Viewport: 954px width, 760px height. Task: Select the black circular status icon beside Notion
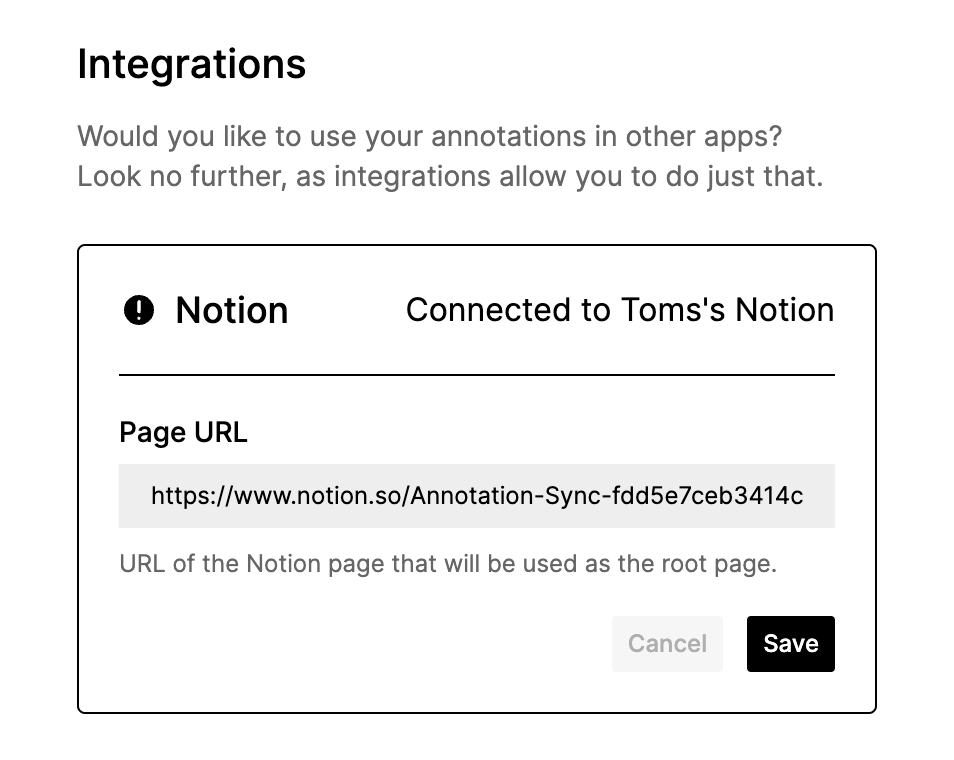pos(140,311)
